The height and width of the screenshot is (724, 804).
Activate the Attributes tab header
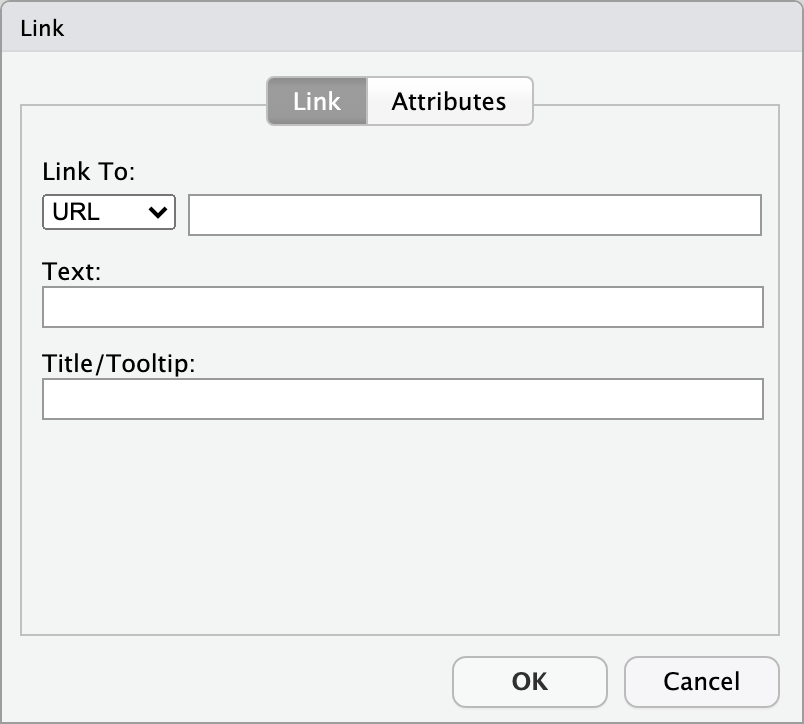449,101
